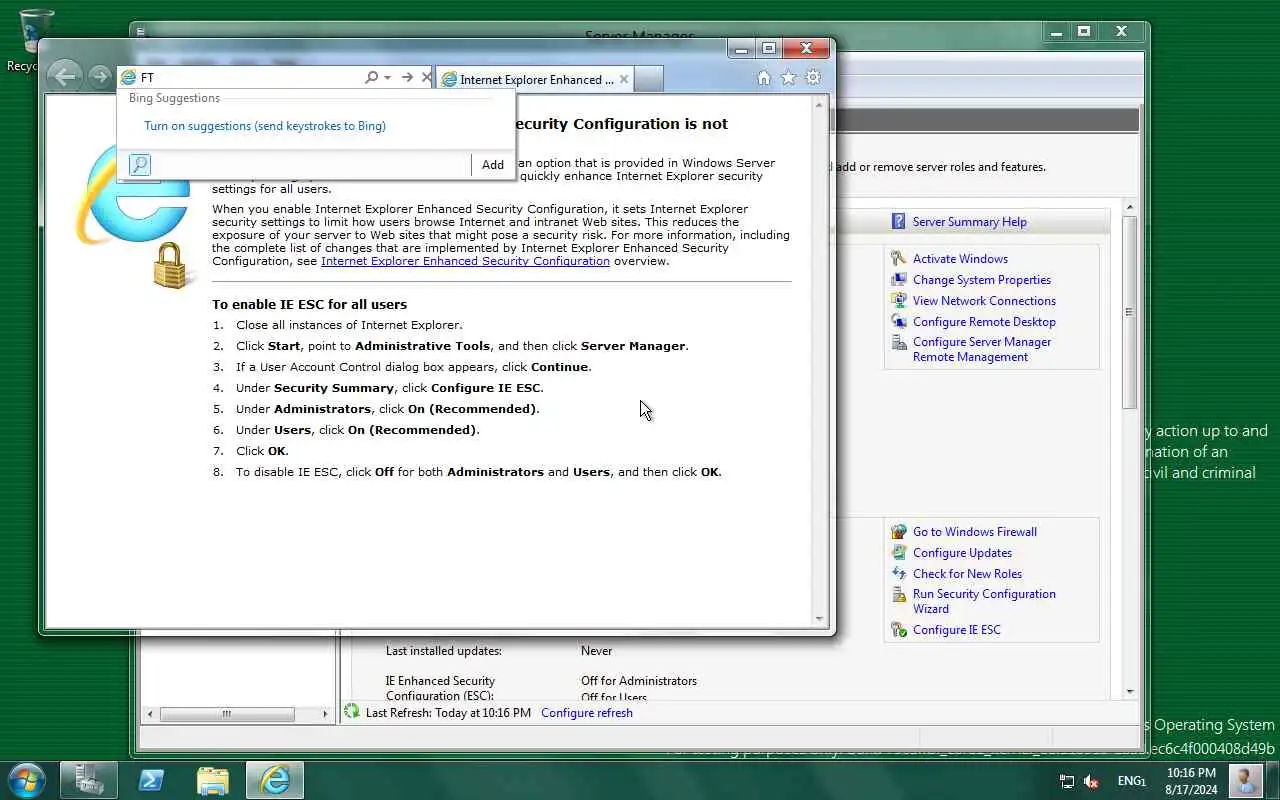The width and height of the screenshot is (1280, 800).
Task: Click the right arrow of Server Manager's tree scrollbar
Action: (x=325, y=714)
